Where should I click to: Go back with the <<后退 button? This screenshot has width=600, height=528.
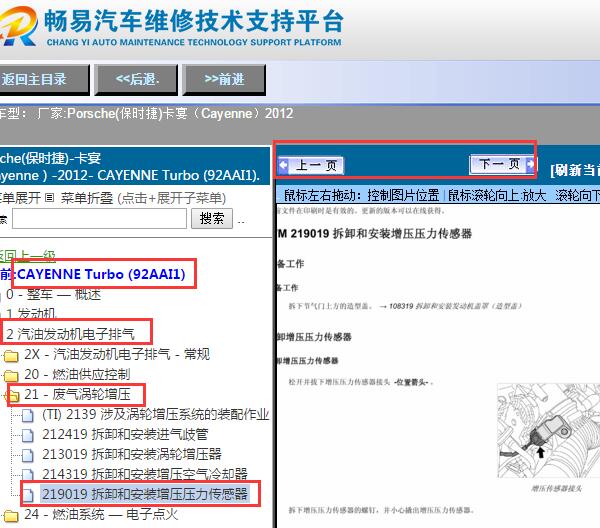tap(136, 80)
